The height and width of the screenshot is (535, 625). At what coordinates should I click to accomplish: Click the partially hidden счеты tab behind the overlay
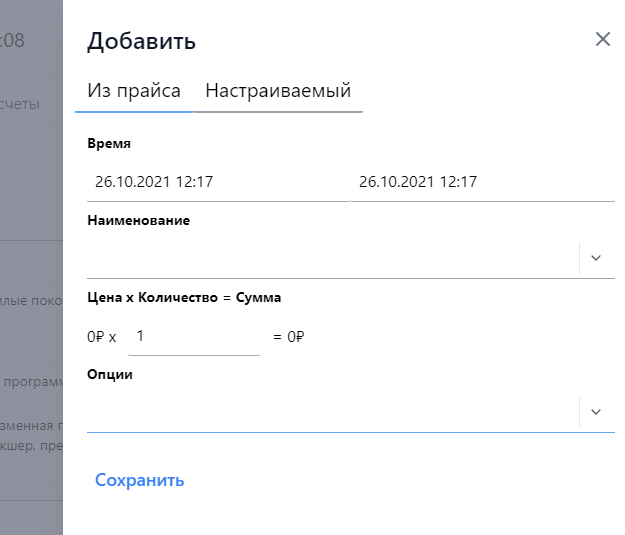pyautogui.click(x=20, y=103)
